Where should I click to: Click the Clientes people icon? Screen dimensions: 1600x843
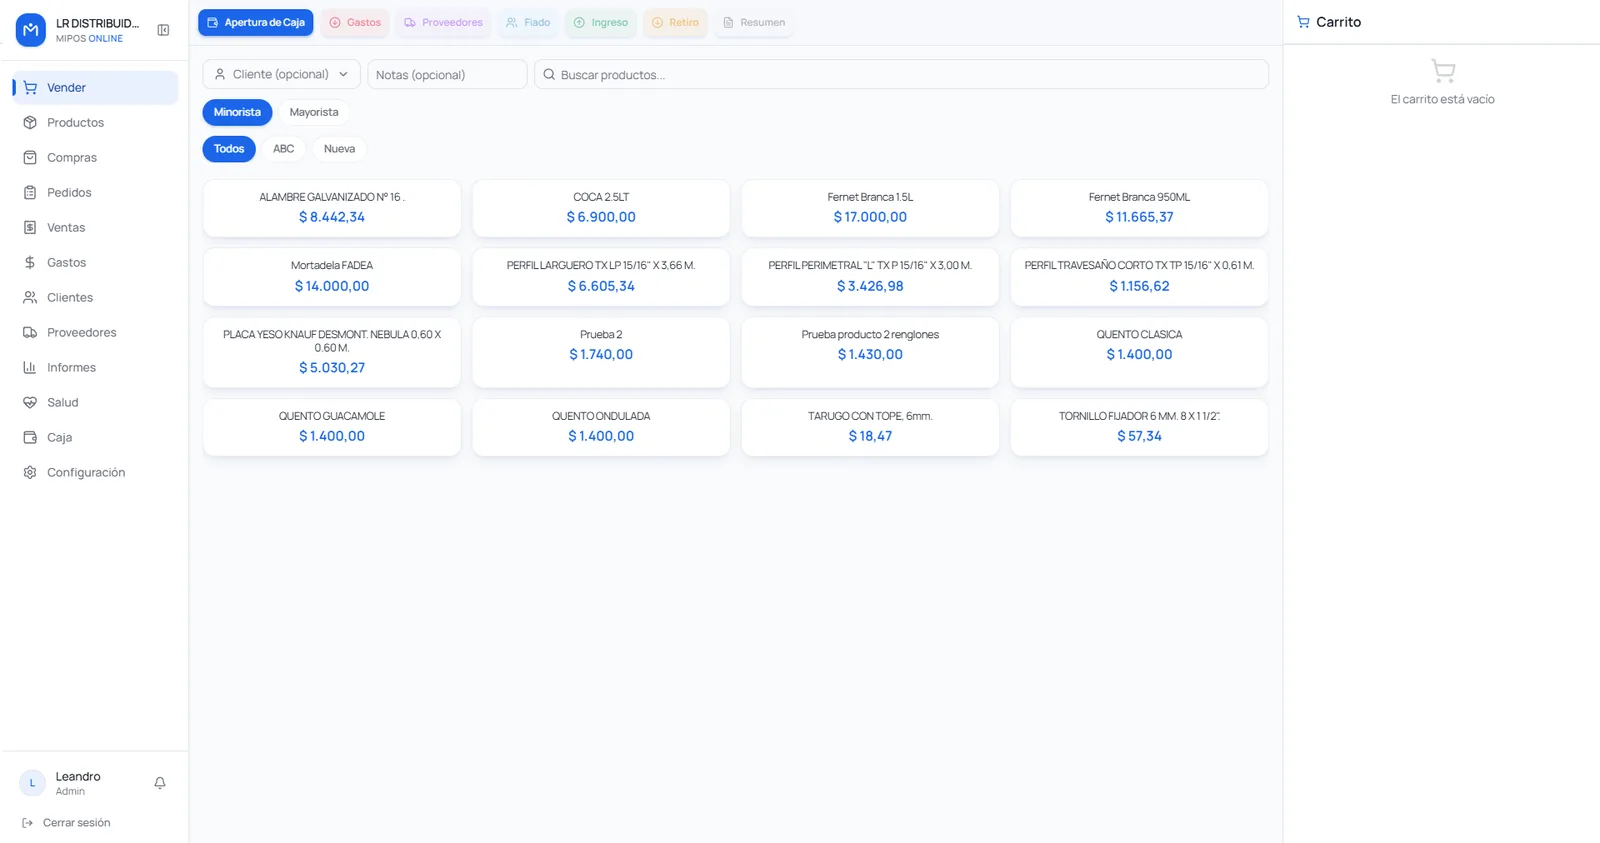30,298
